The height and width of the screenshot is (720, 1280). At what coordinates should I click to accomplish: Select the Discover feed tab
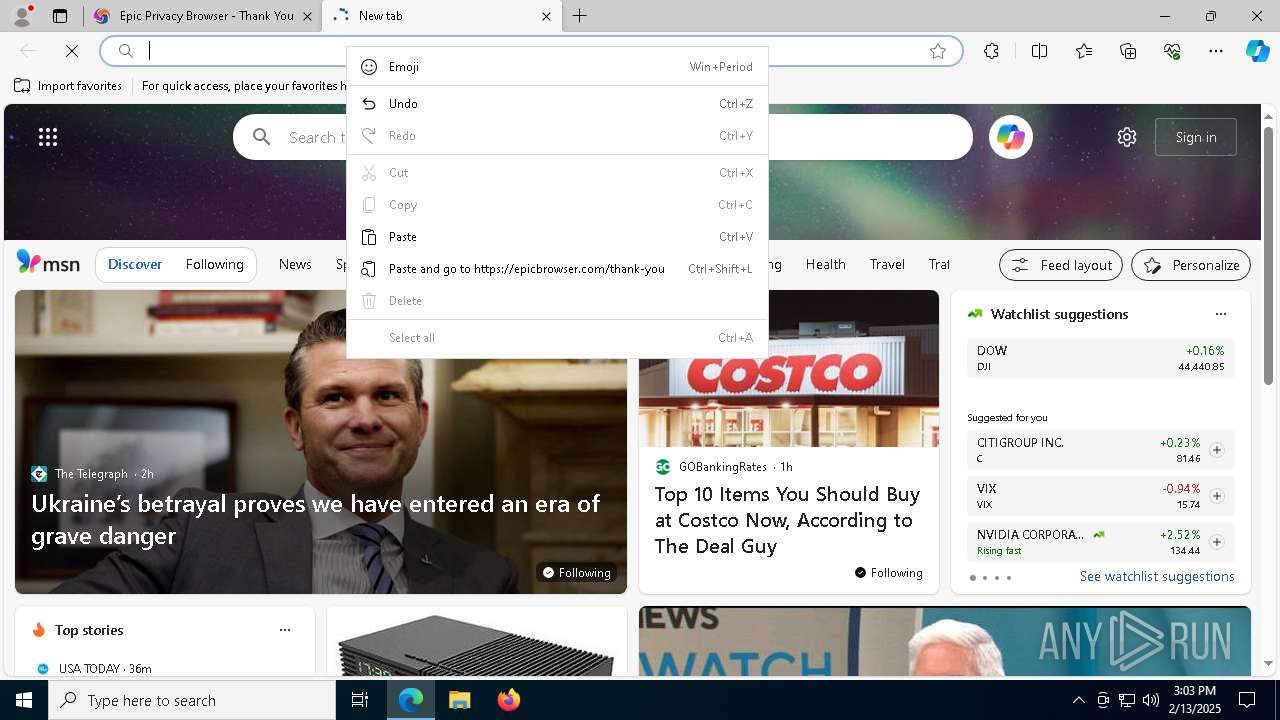(x=135, y=265)
